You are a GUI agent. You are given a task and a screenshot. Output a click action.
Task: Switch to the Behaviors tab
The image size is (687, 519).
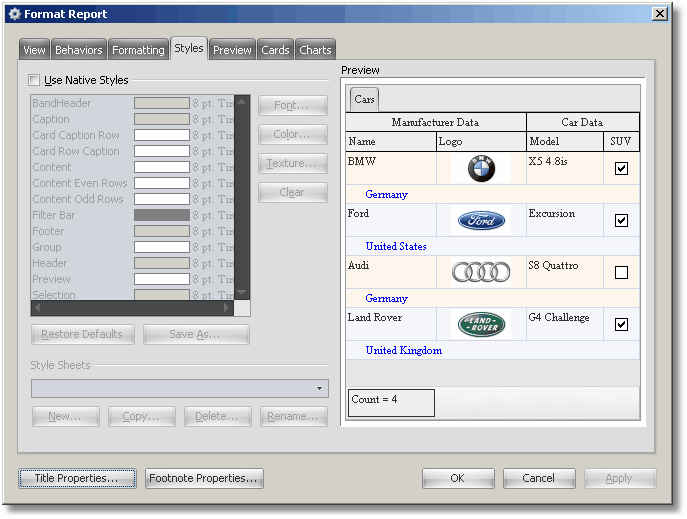pyautogui.click(x=79, y=50)
